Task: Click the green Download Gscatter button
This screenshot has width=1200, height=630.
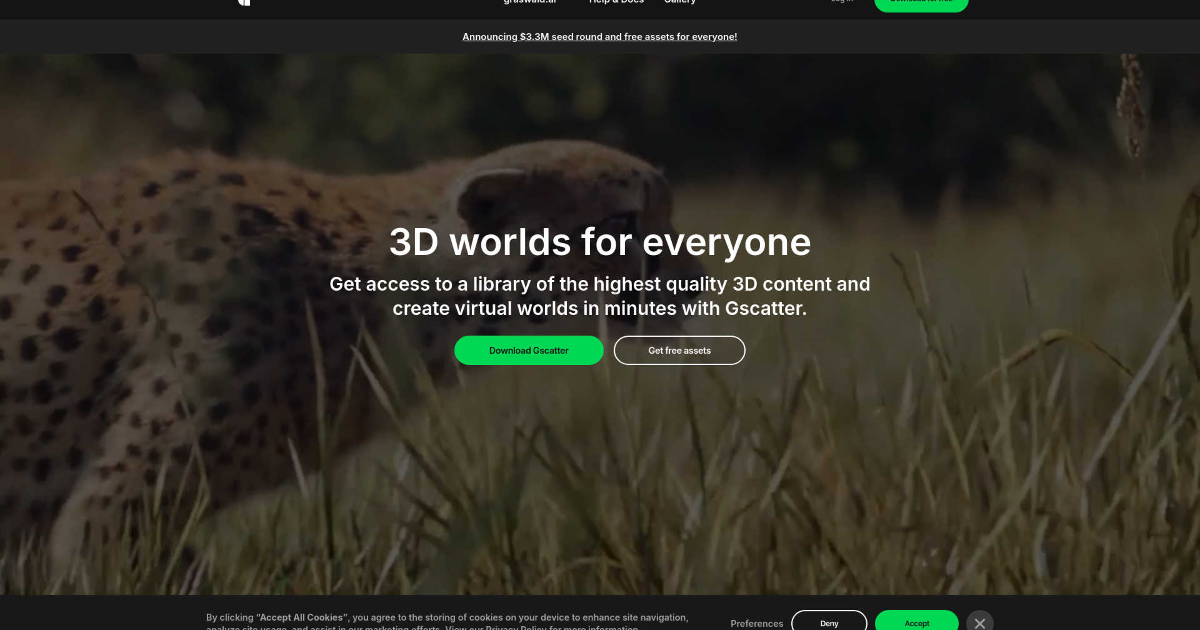Action: [529, 350]
